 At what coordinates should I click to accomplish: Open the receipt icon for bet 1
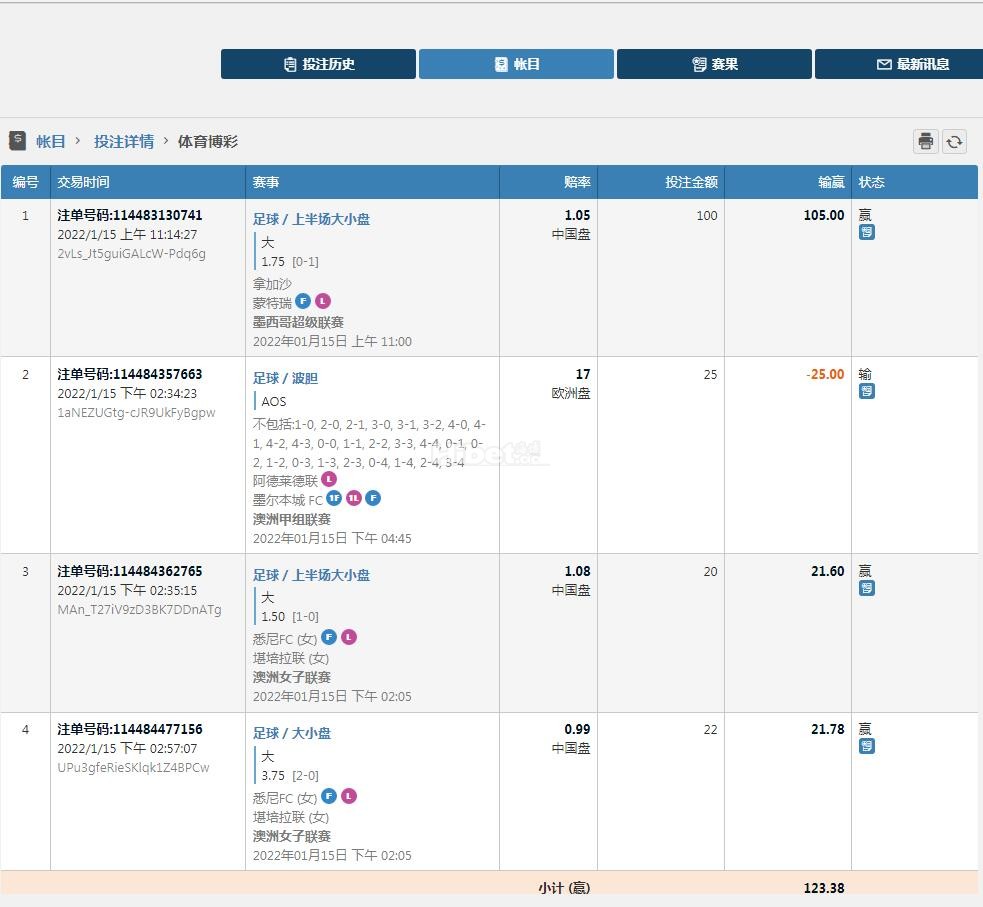point(866,233)
